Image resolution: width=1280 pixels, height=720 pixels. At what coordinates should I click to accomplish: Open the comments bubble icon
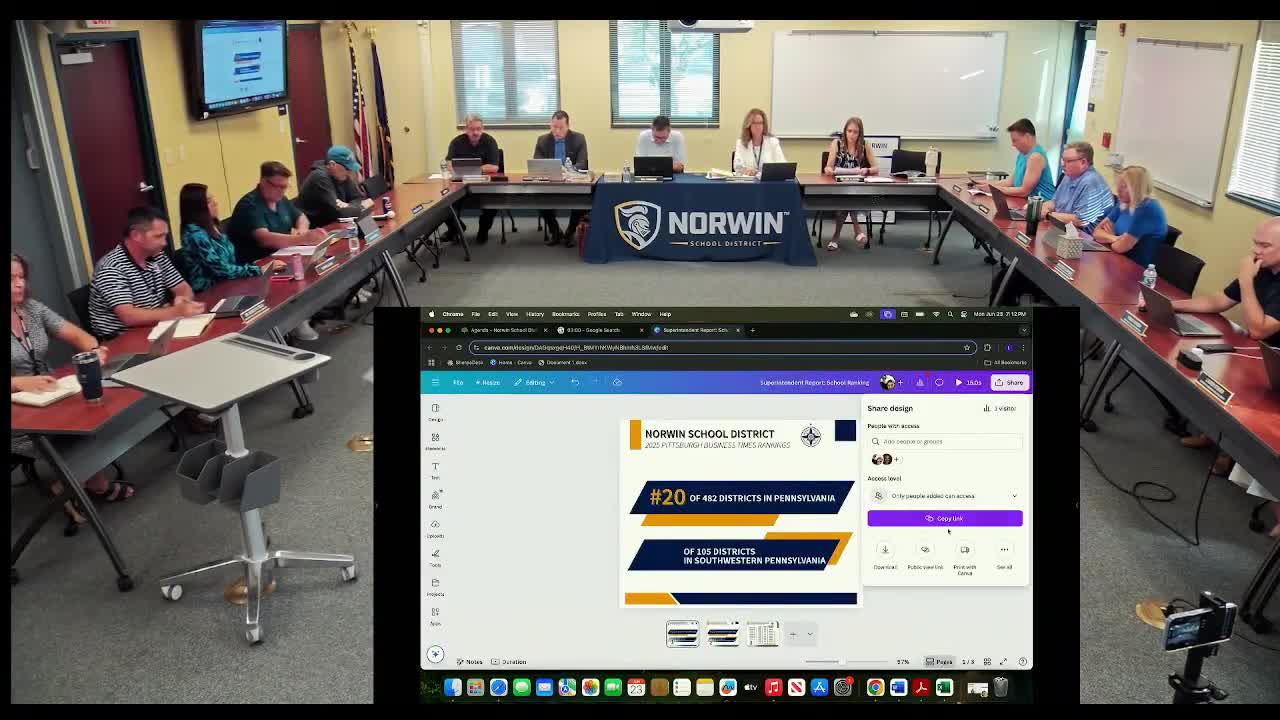point(939,382)
